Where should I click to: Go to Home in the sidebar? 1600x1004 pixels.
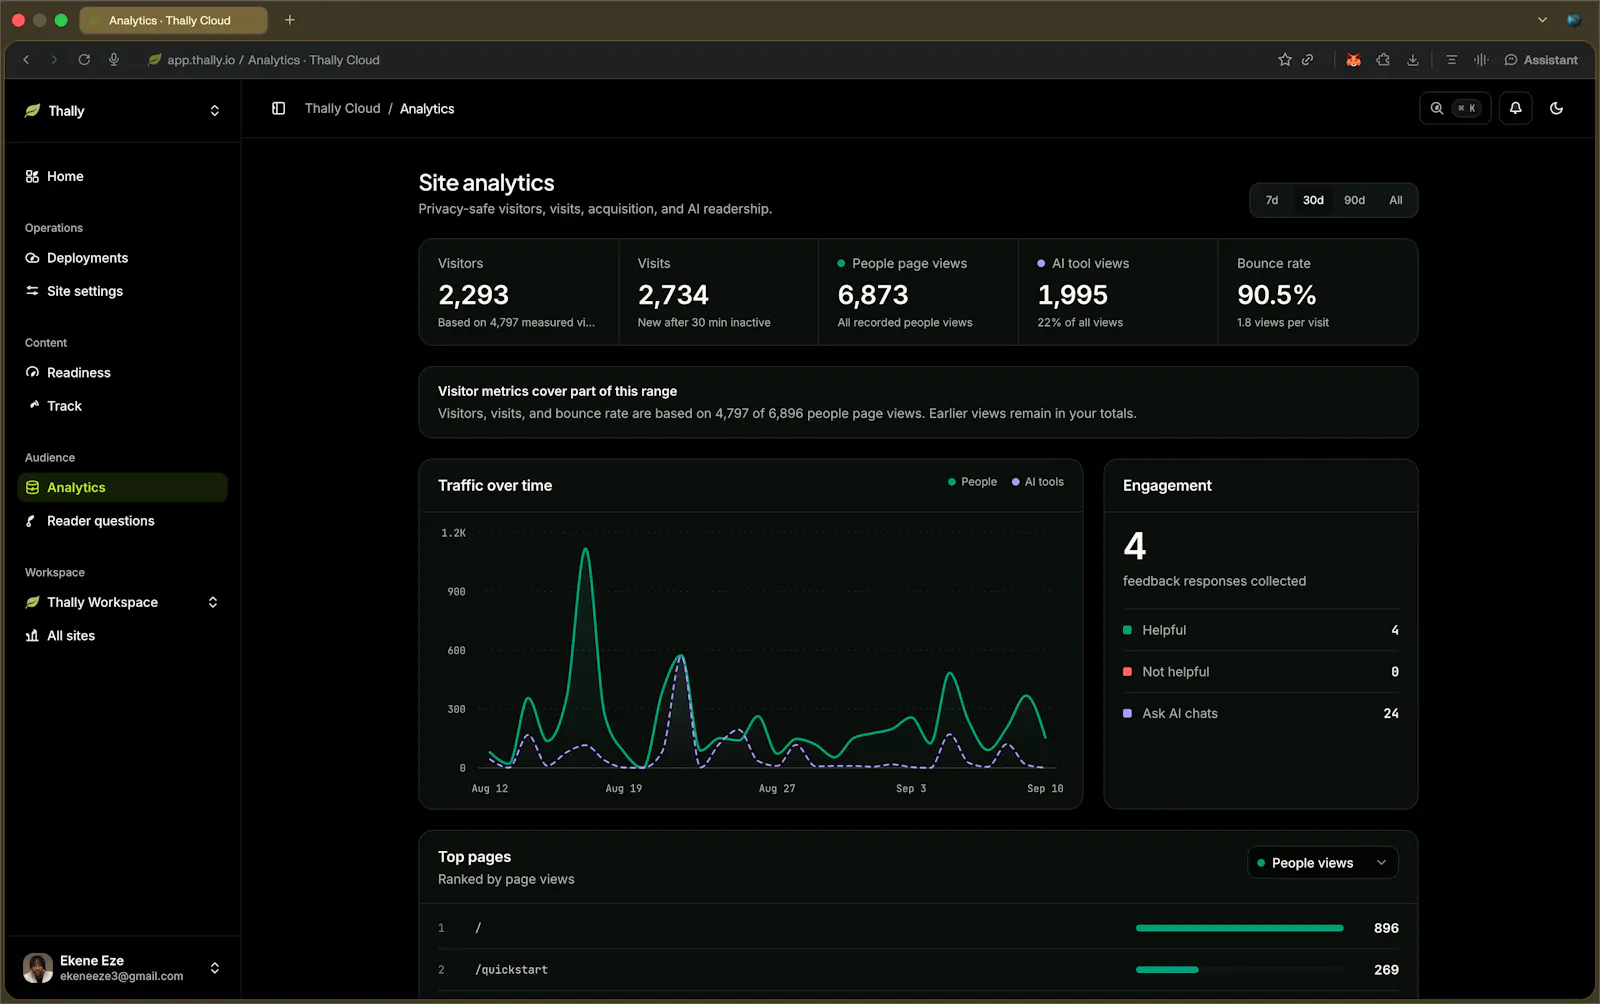[x=123, y=177]
